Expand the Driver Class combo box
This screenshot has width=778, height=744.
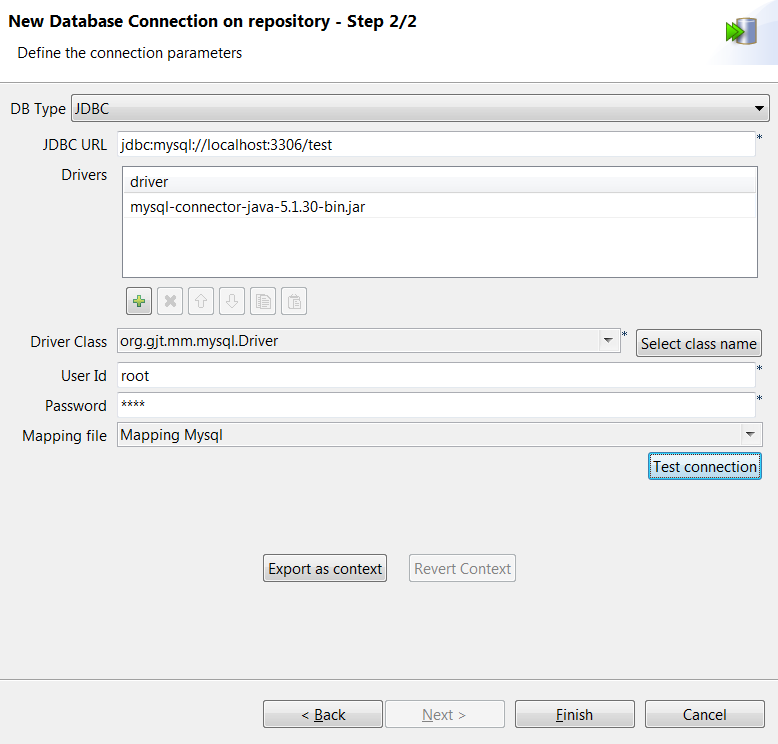pos(608,341)
